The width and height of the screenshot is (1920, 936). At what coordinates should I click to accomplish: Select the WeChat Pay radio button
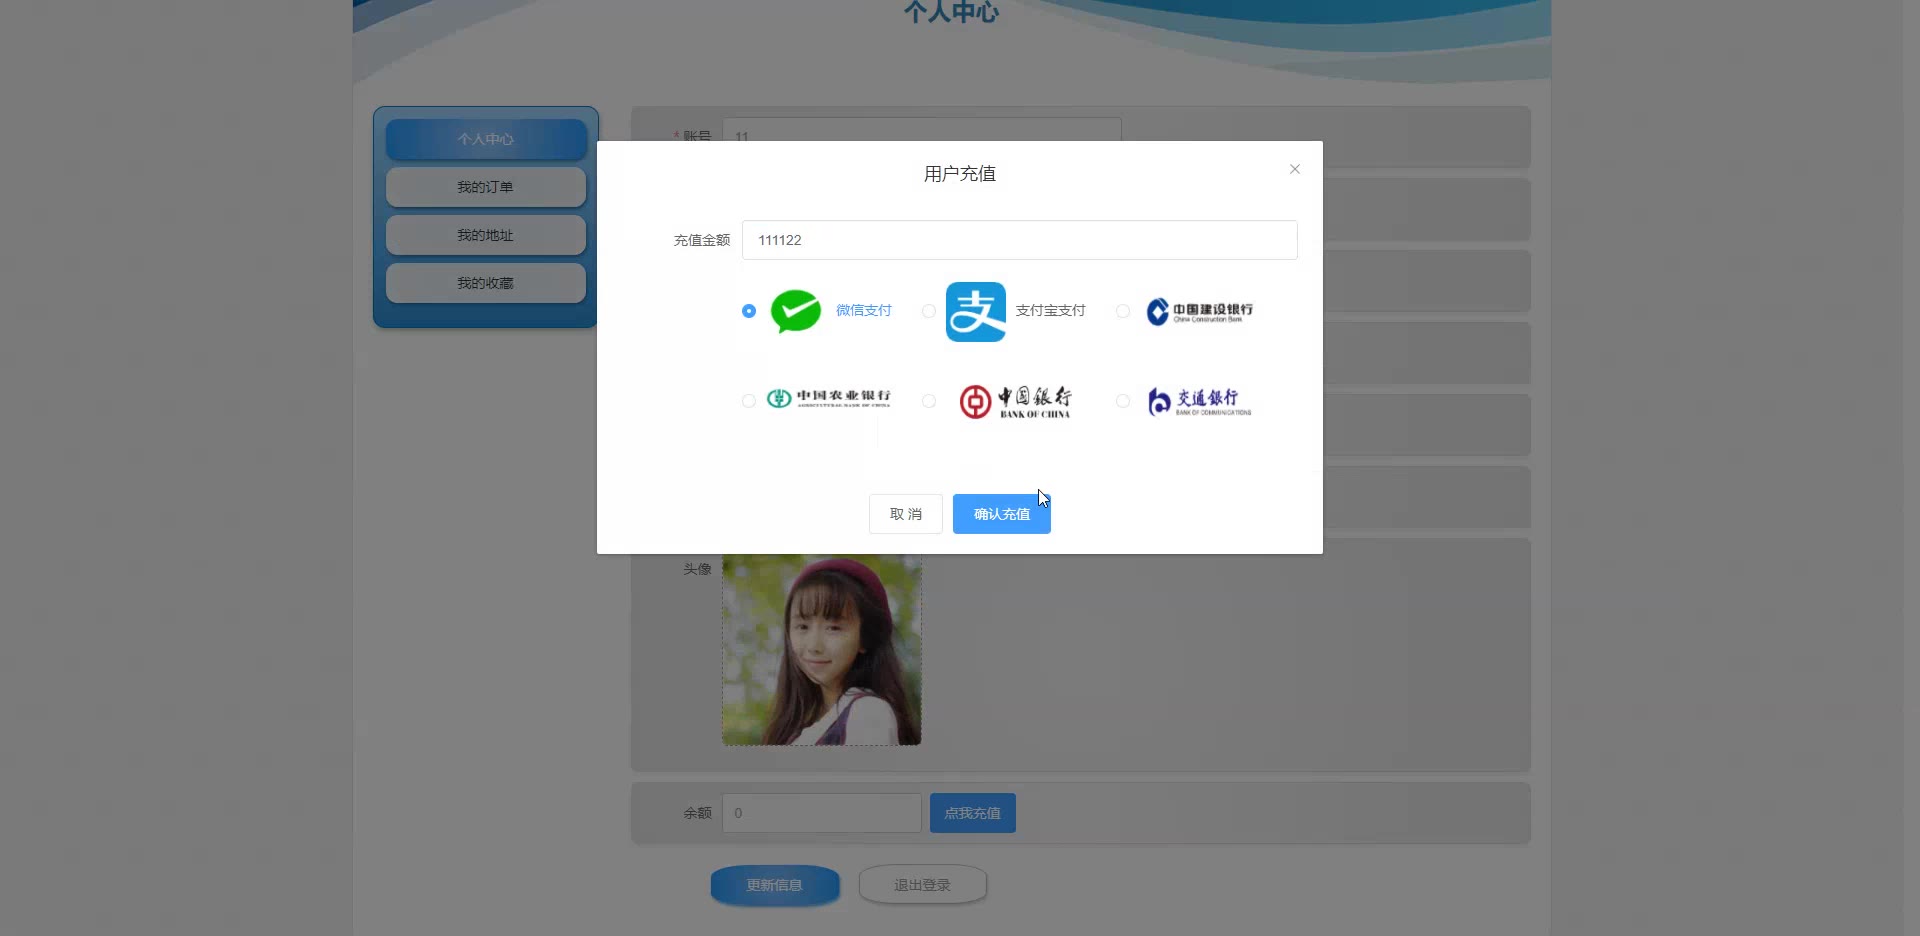tap(749, 311)
